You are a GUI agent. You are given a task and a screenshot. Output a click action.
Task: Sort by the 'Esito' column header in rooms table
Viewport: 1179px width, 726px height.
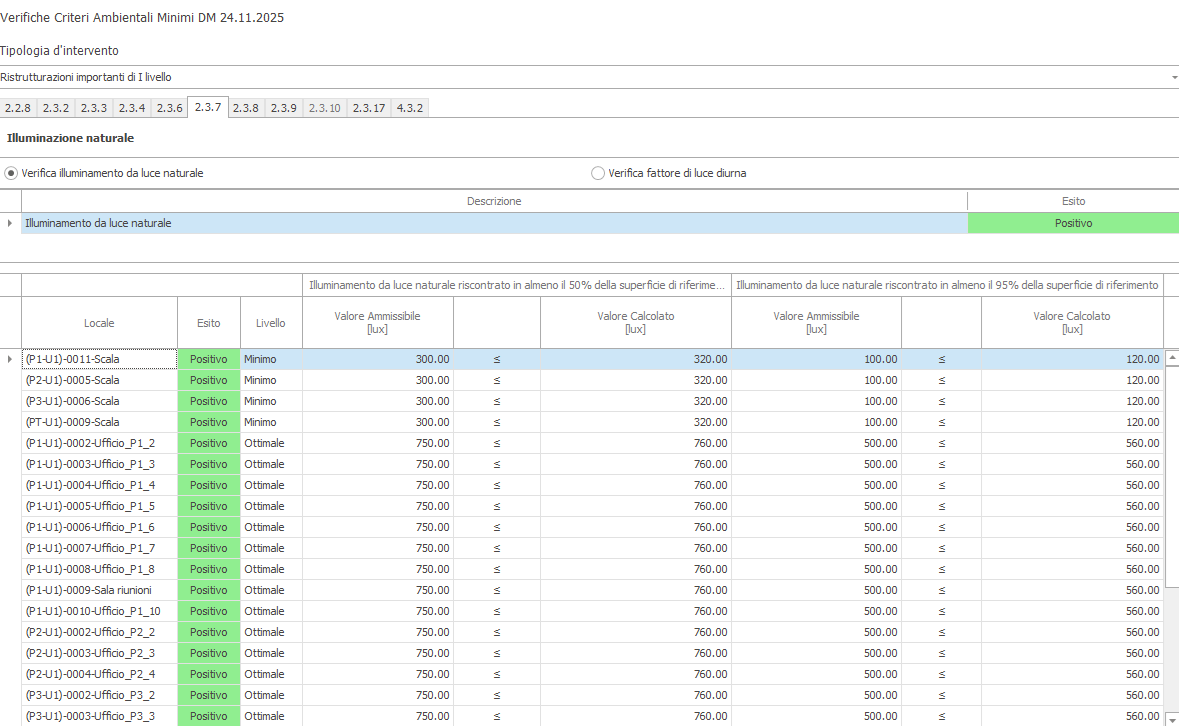point(208,323)
